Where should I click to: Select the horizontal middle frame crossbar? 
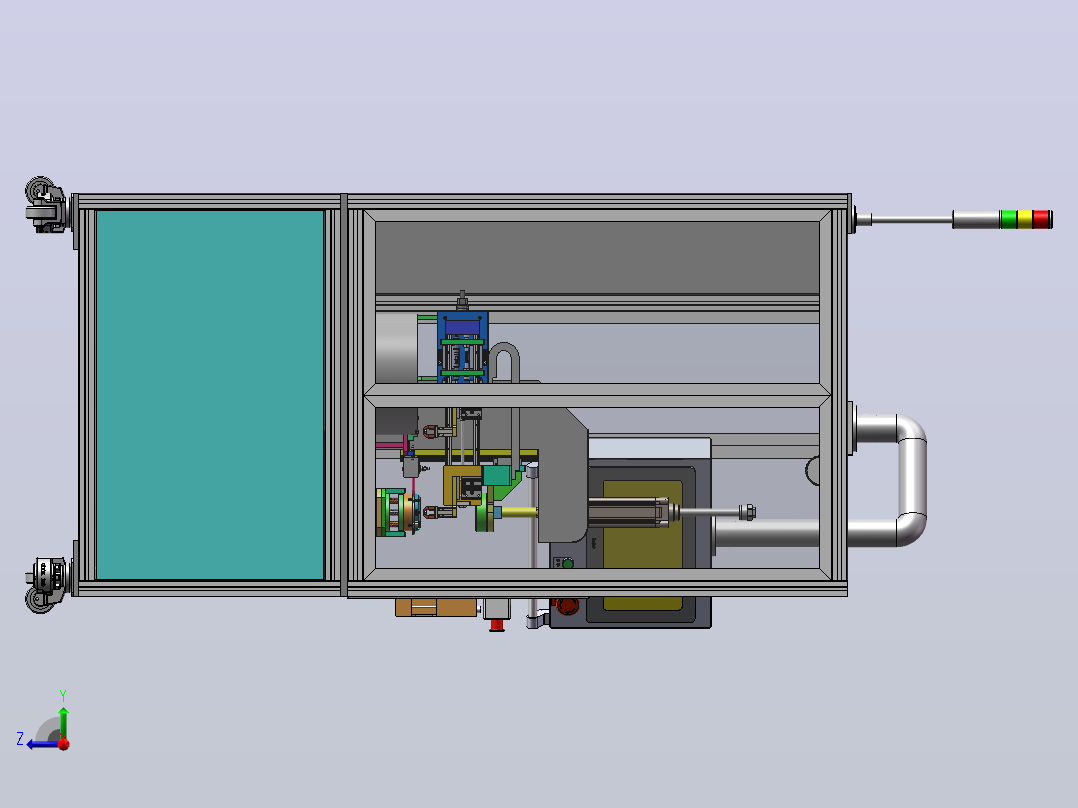click(x=597, y=395)
